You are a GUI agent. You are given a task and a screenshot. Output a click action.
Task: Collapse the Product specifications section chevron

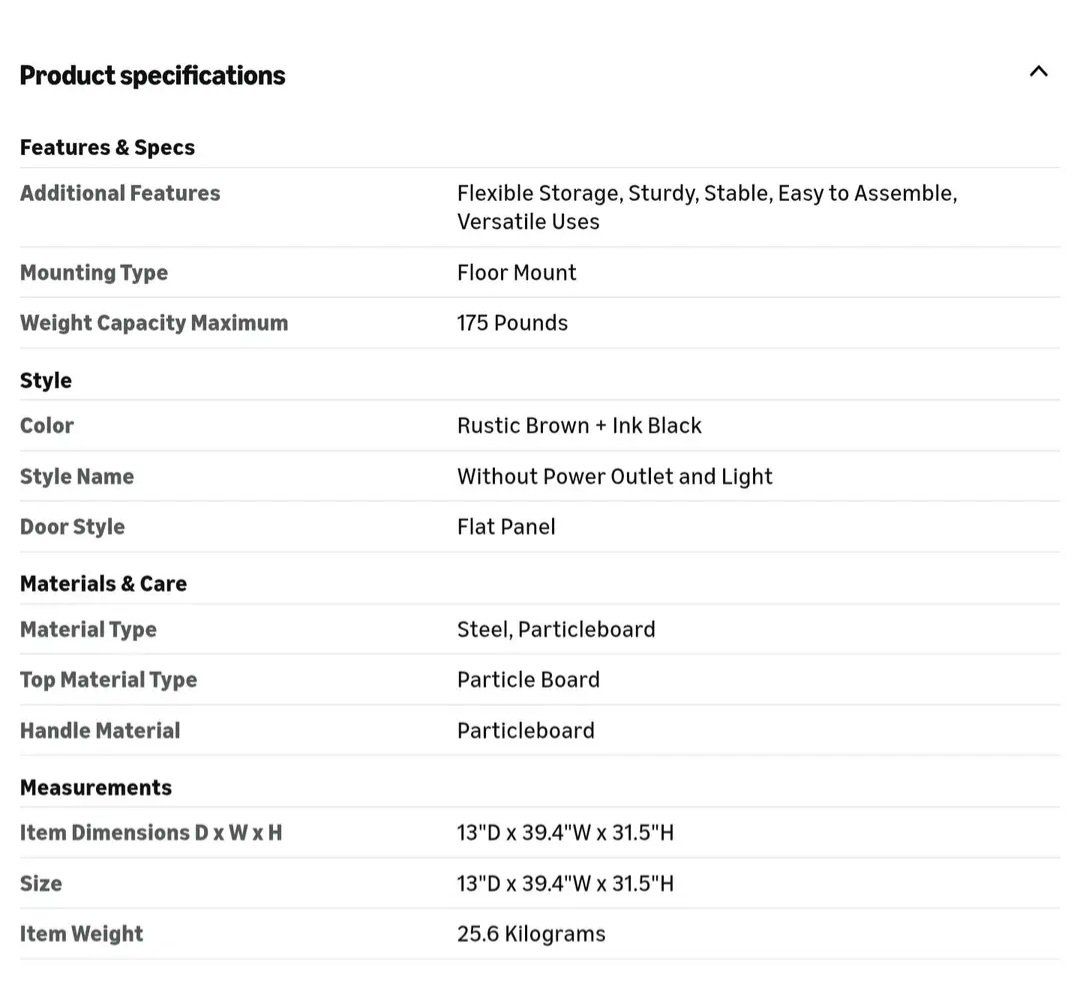click(1038, 72)
